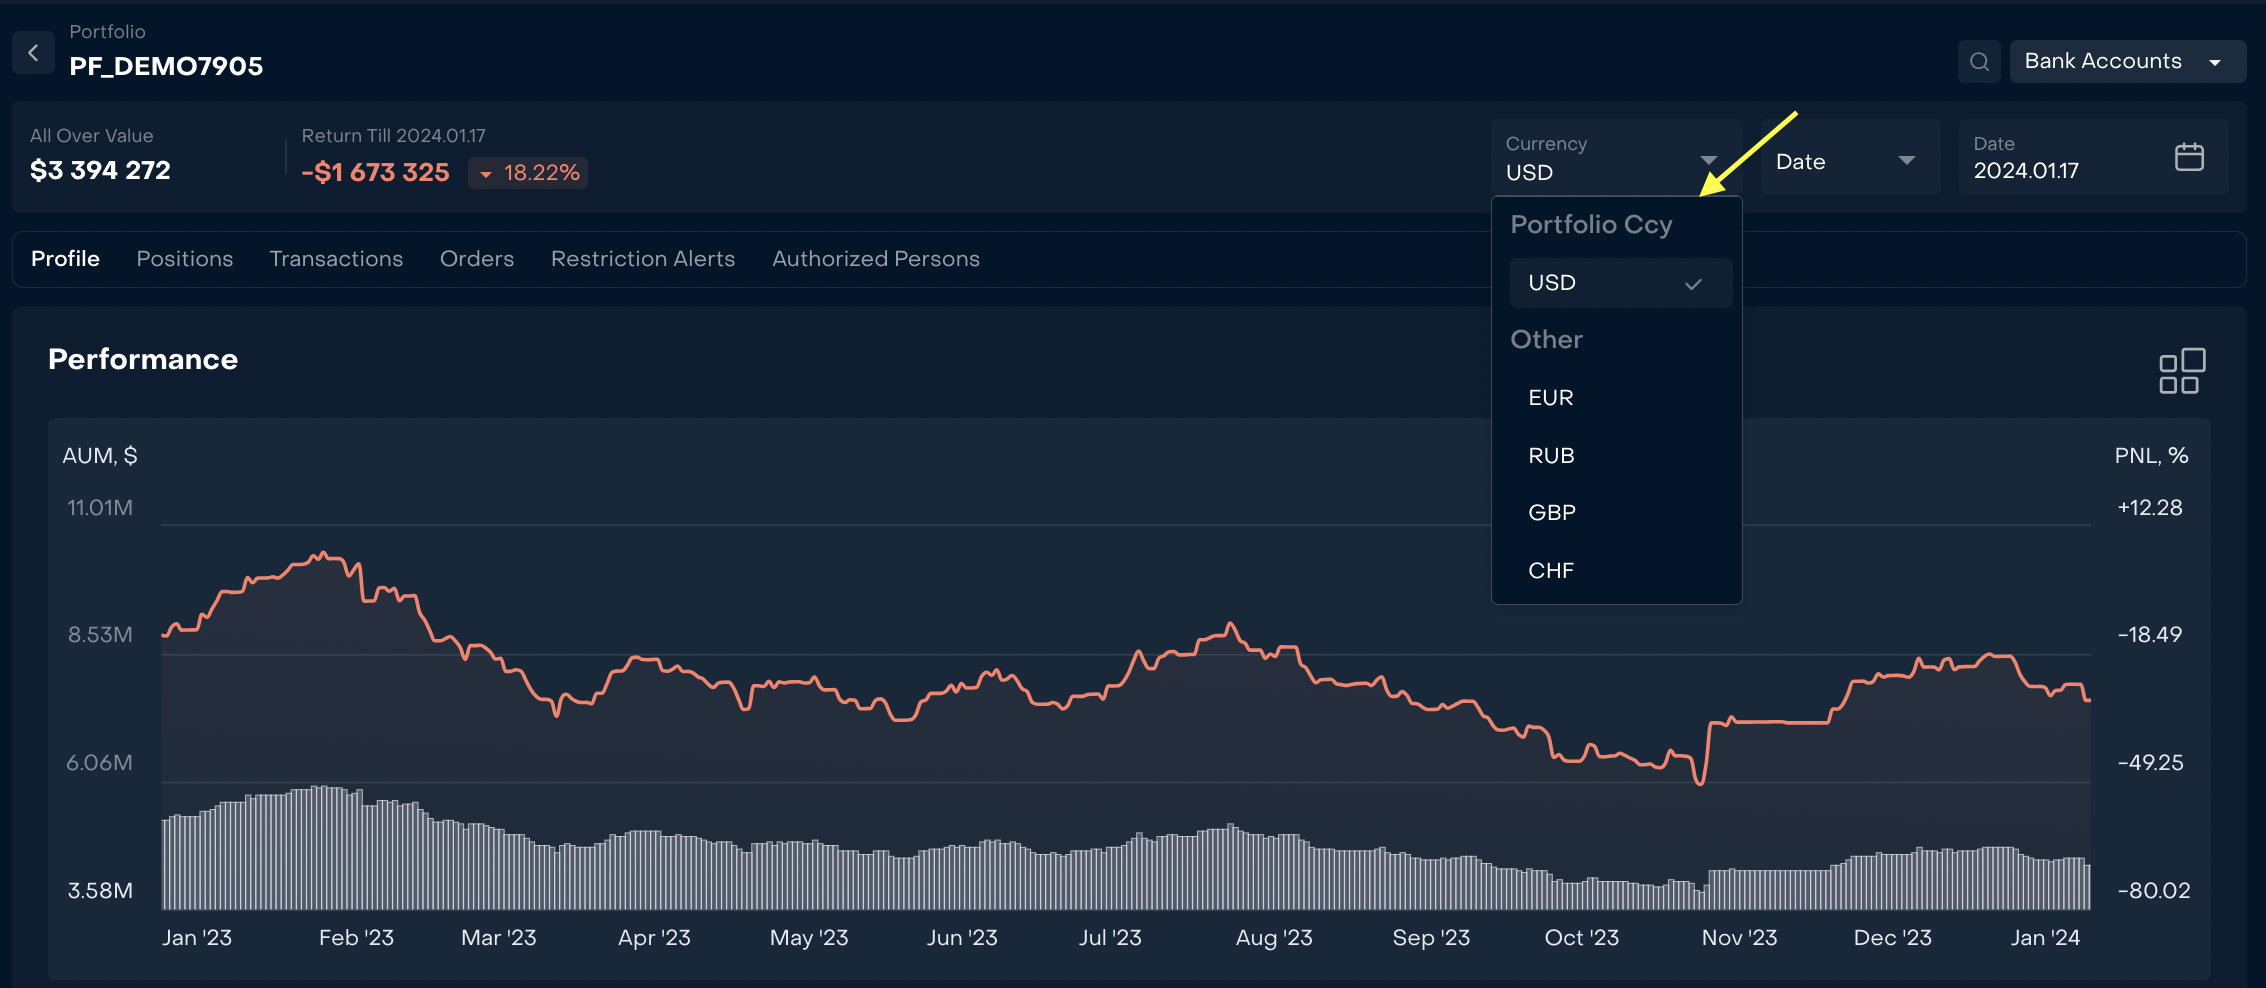Choose RUB from currency list
2266x988 pixels.
pyautogui.click(x=1551, y=456)
